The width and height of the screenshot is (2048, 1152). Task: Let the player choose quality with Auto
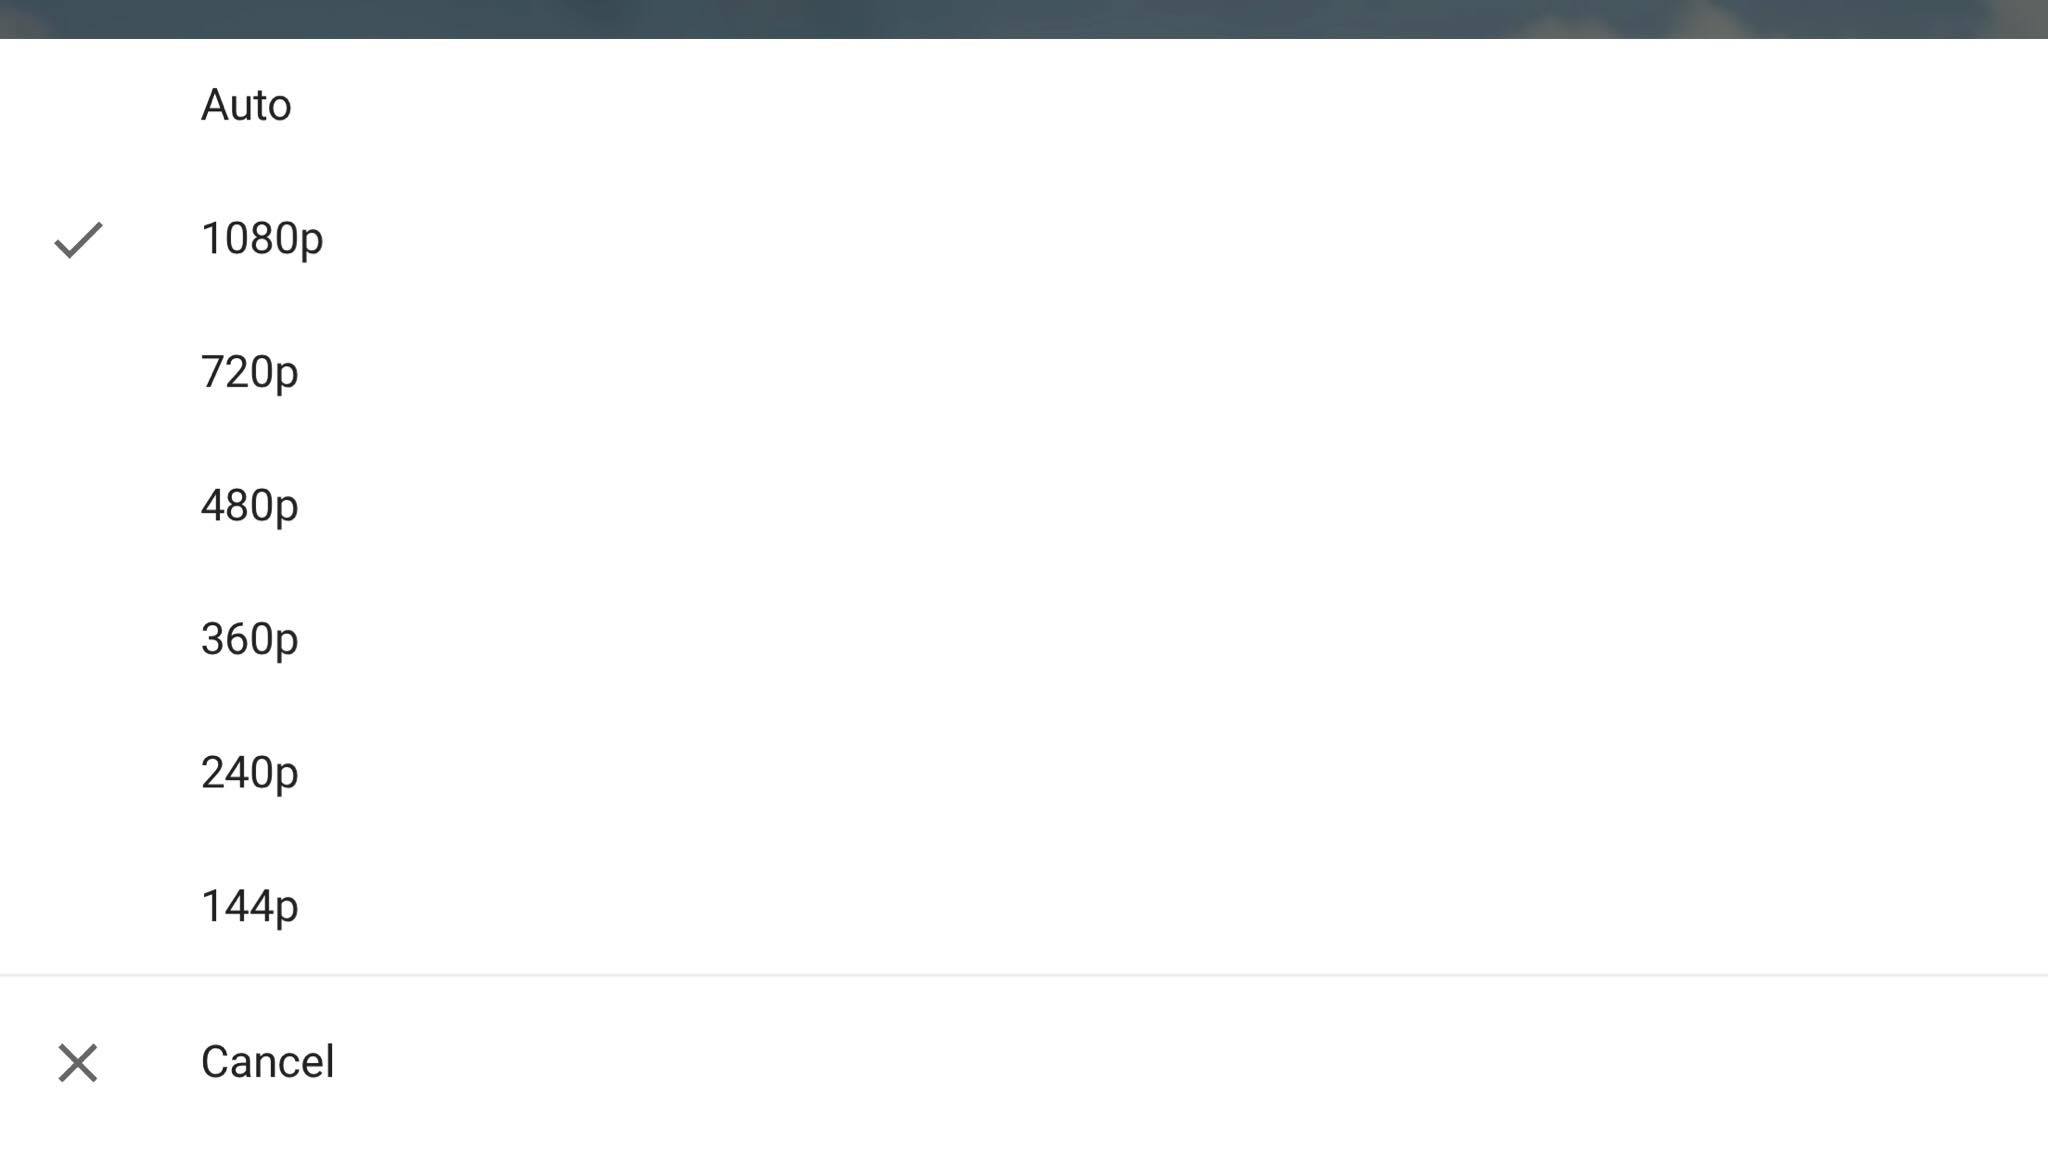(1024, 105)
